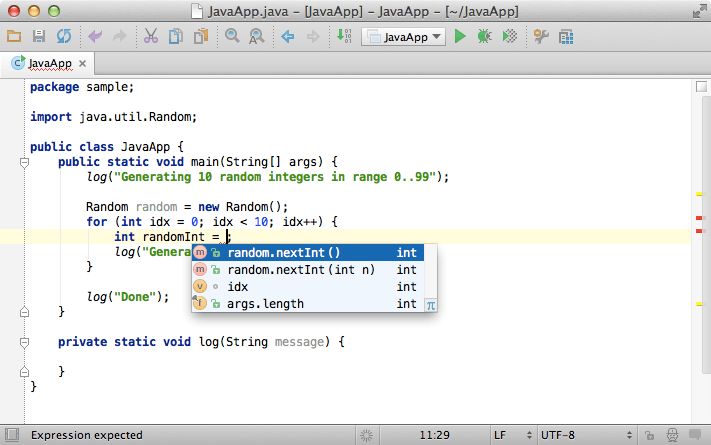Viewport: 711px width, 445px height.
Task: Click fold end marker of log method
Action: pos(24,372)
